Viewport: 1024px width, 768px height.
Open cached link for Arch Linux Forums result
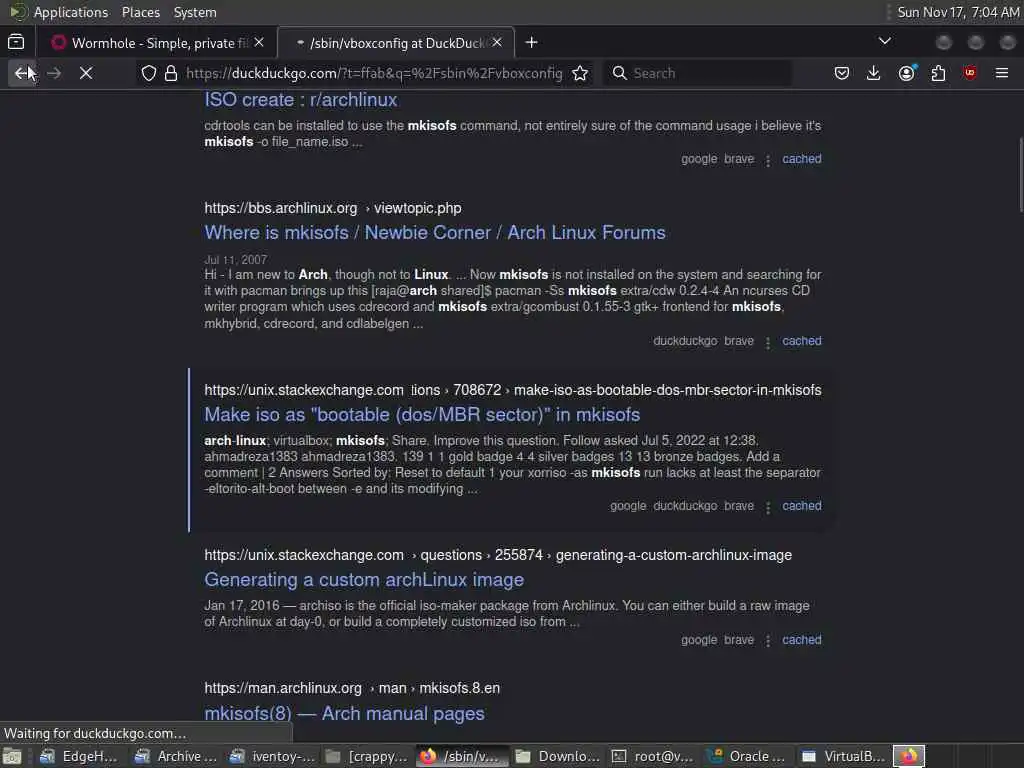(x=802, y=341)
